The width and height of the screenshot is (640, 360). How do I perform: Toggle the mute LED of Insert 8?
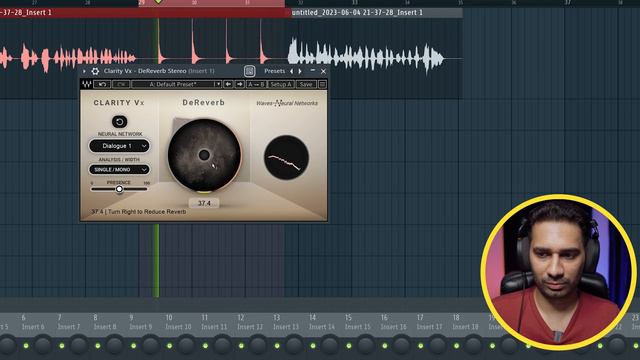click(98, 346)
